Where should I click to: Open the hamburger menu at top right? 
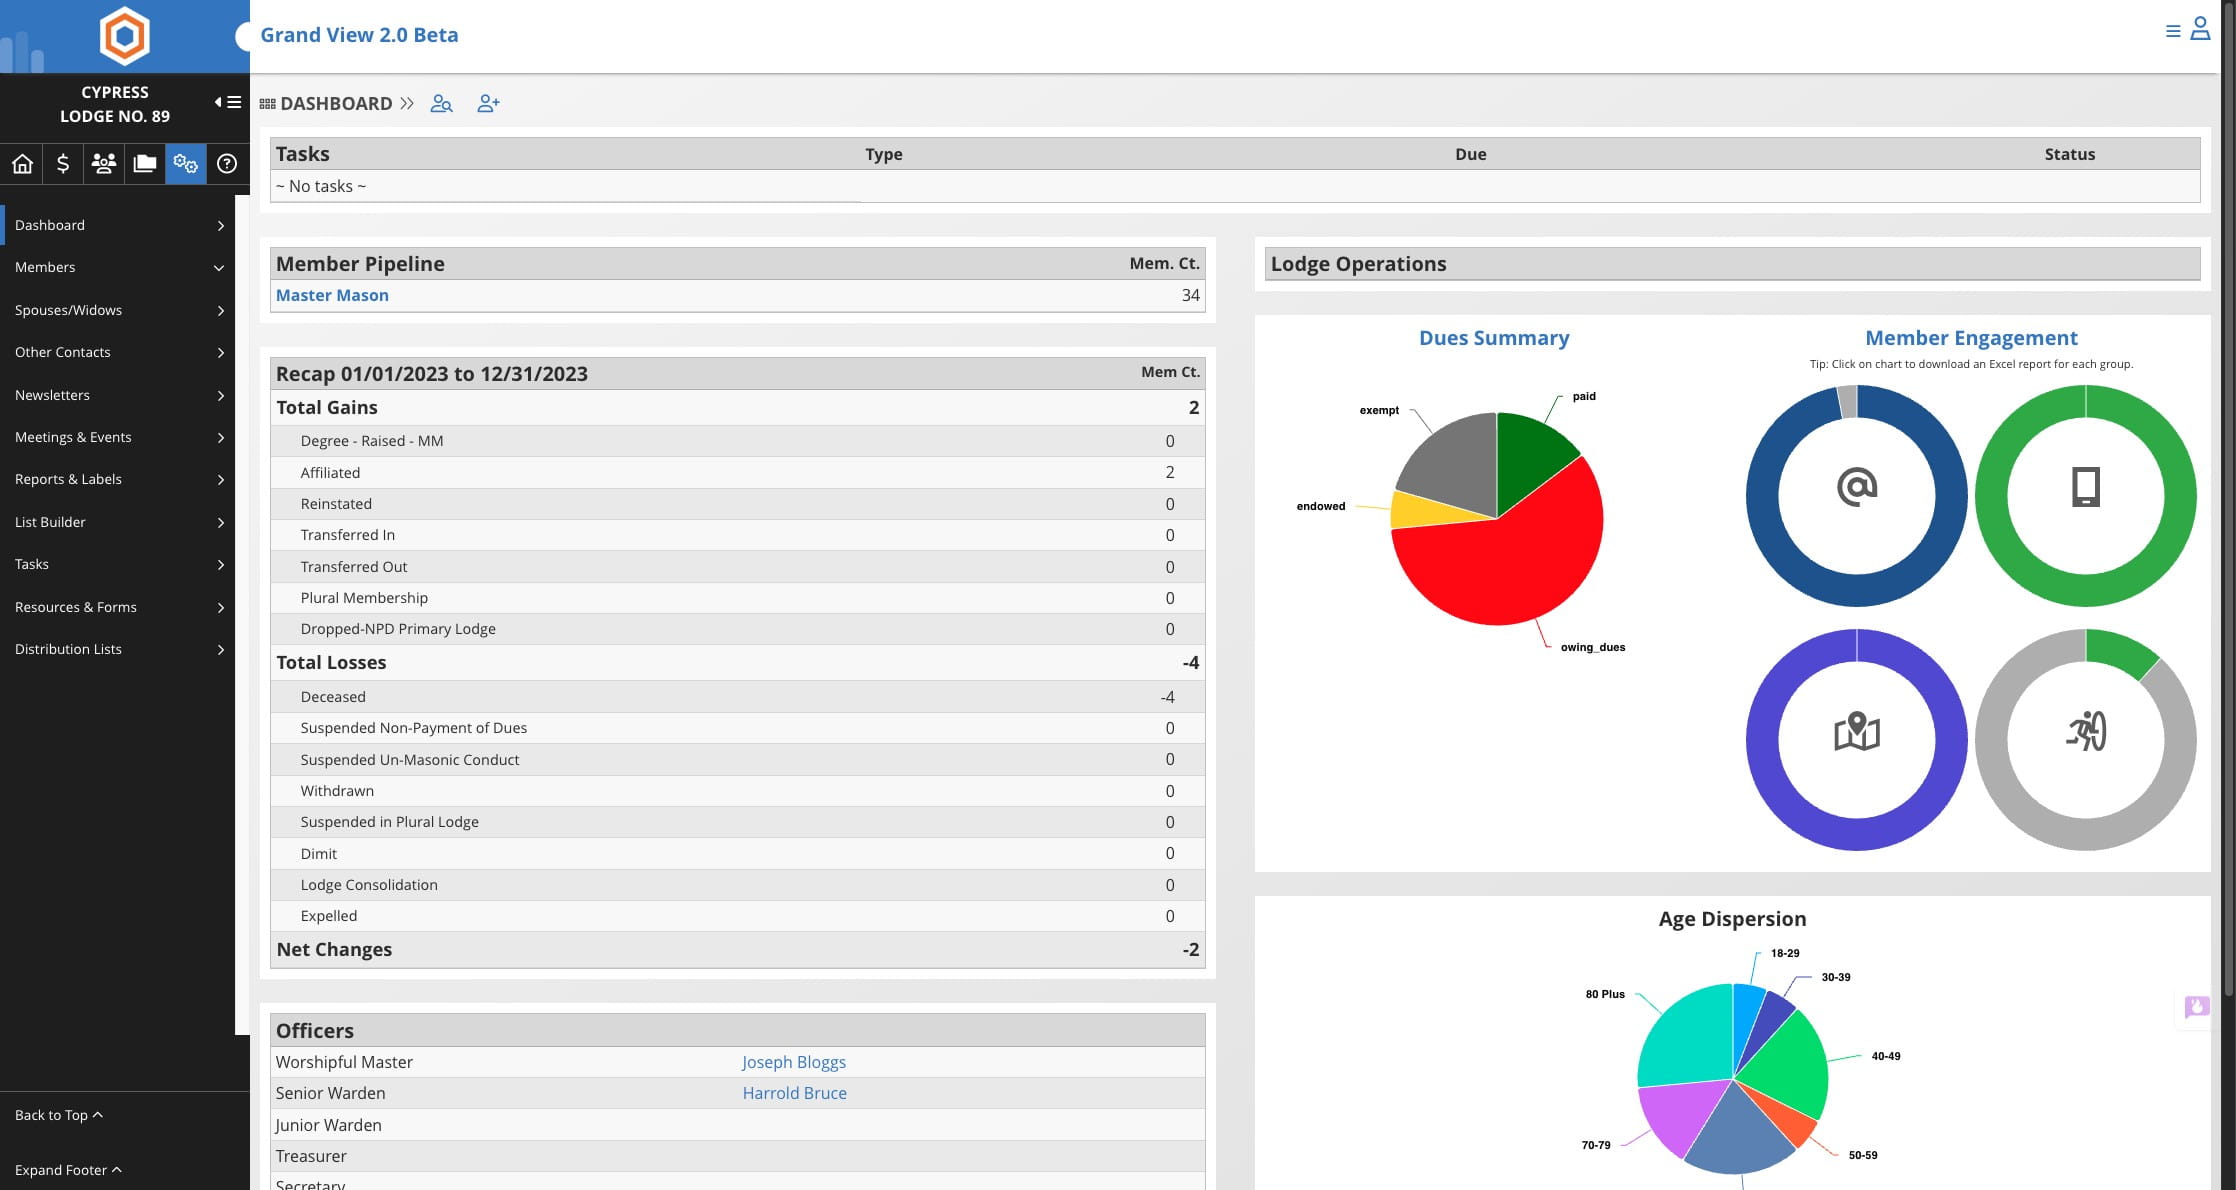2172,32
